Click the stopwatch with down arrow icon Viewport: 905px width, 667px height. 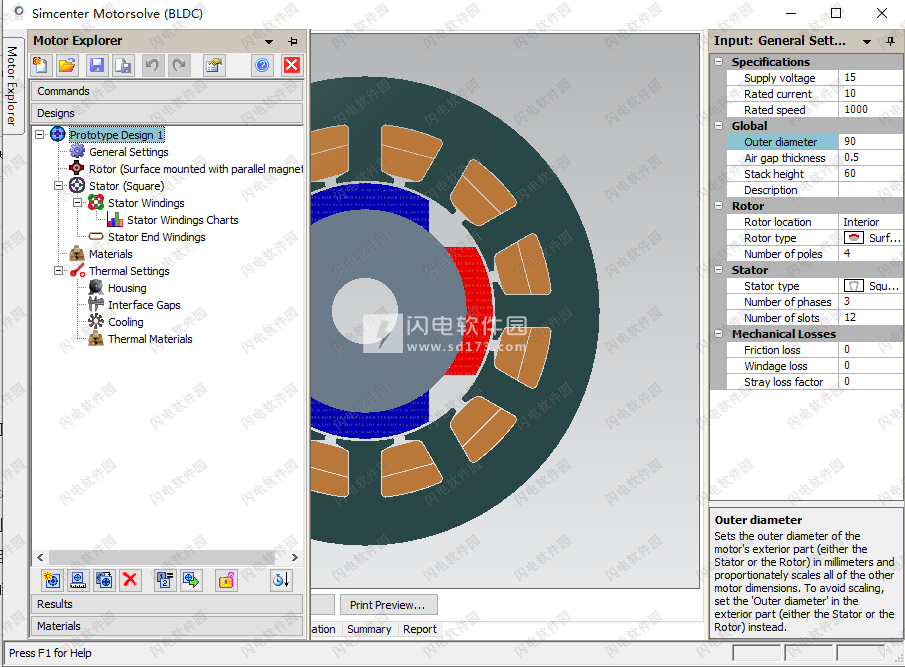[x=281, y=580]
